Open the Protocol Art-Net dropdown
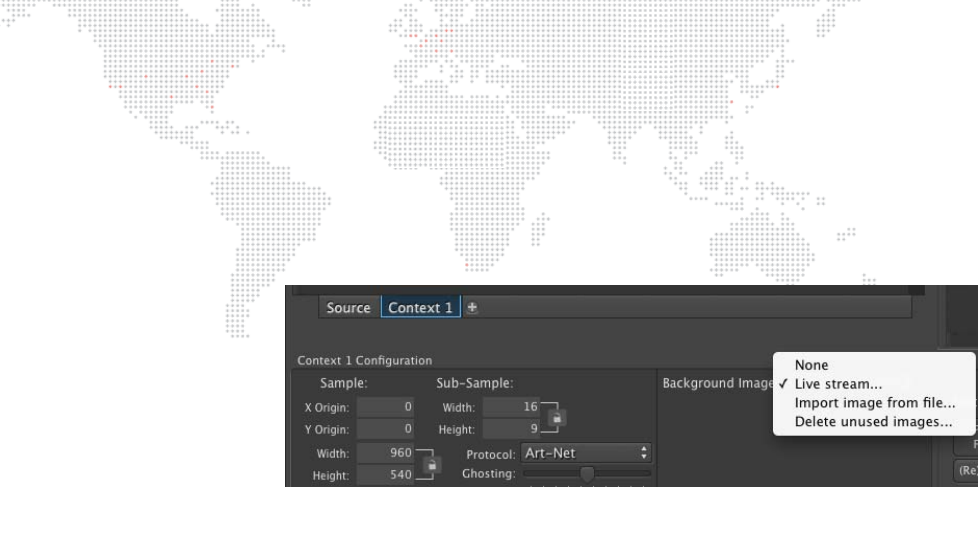978x548 pixels. click(585, 453)
